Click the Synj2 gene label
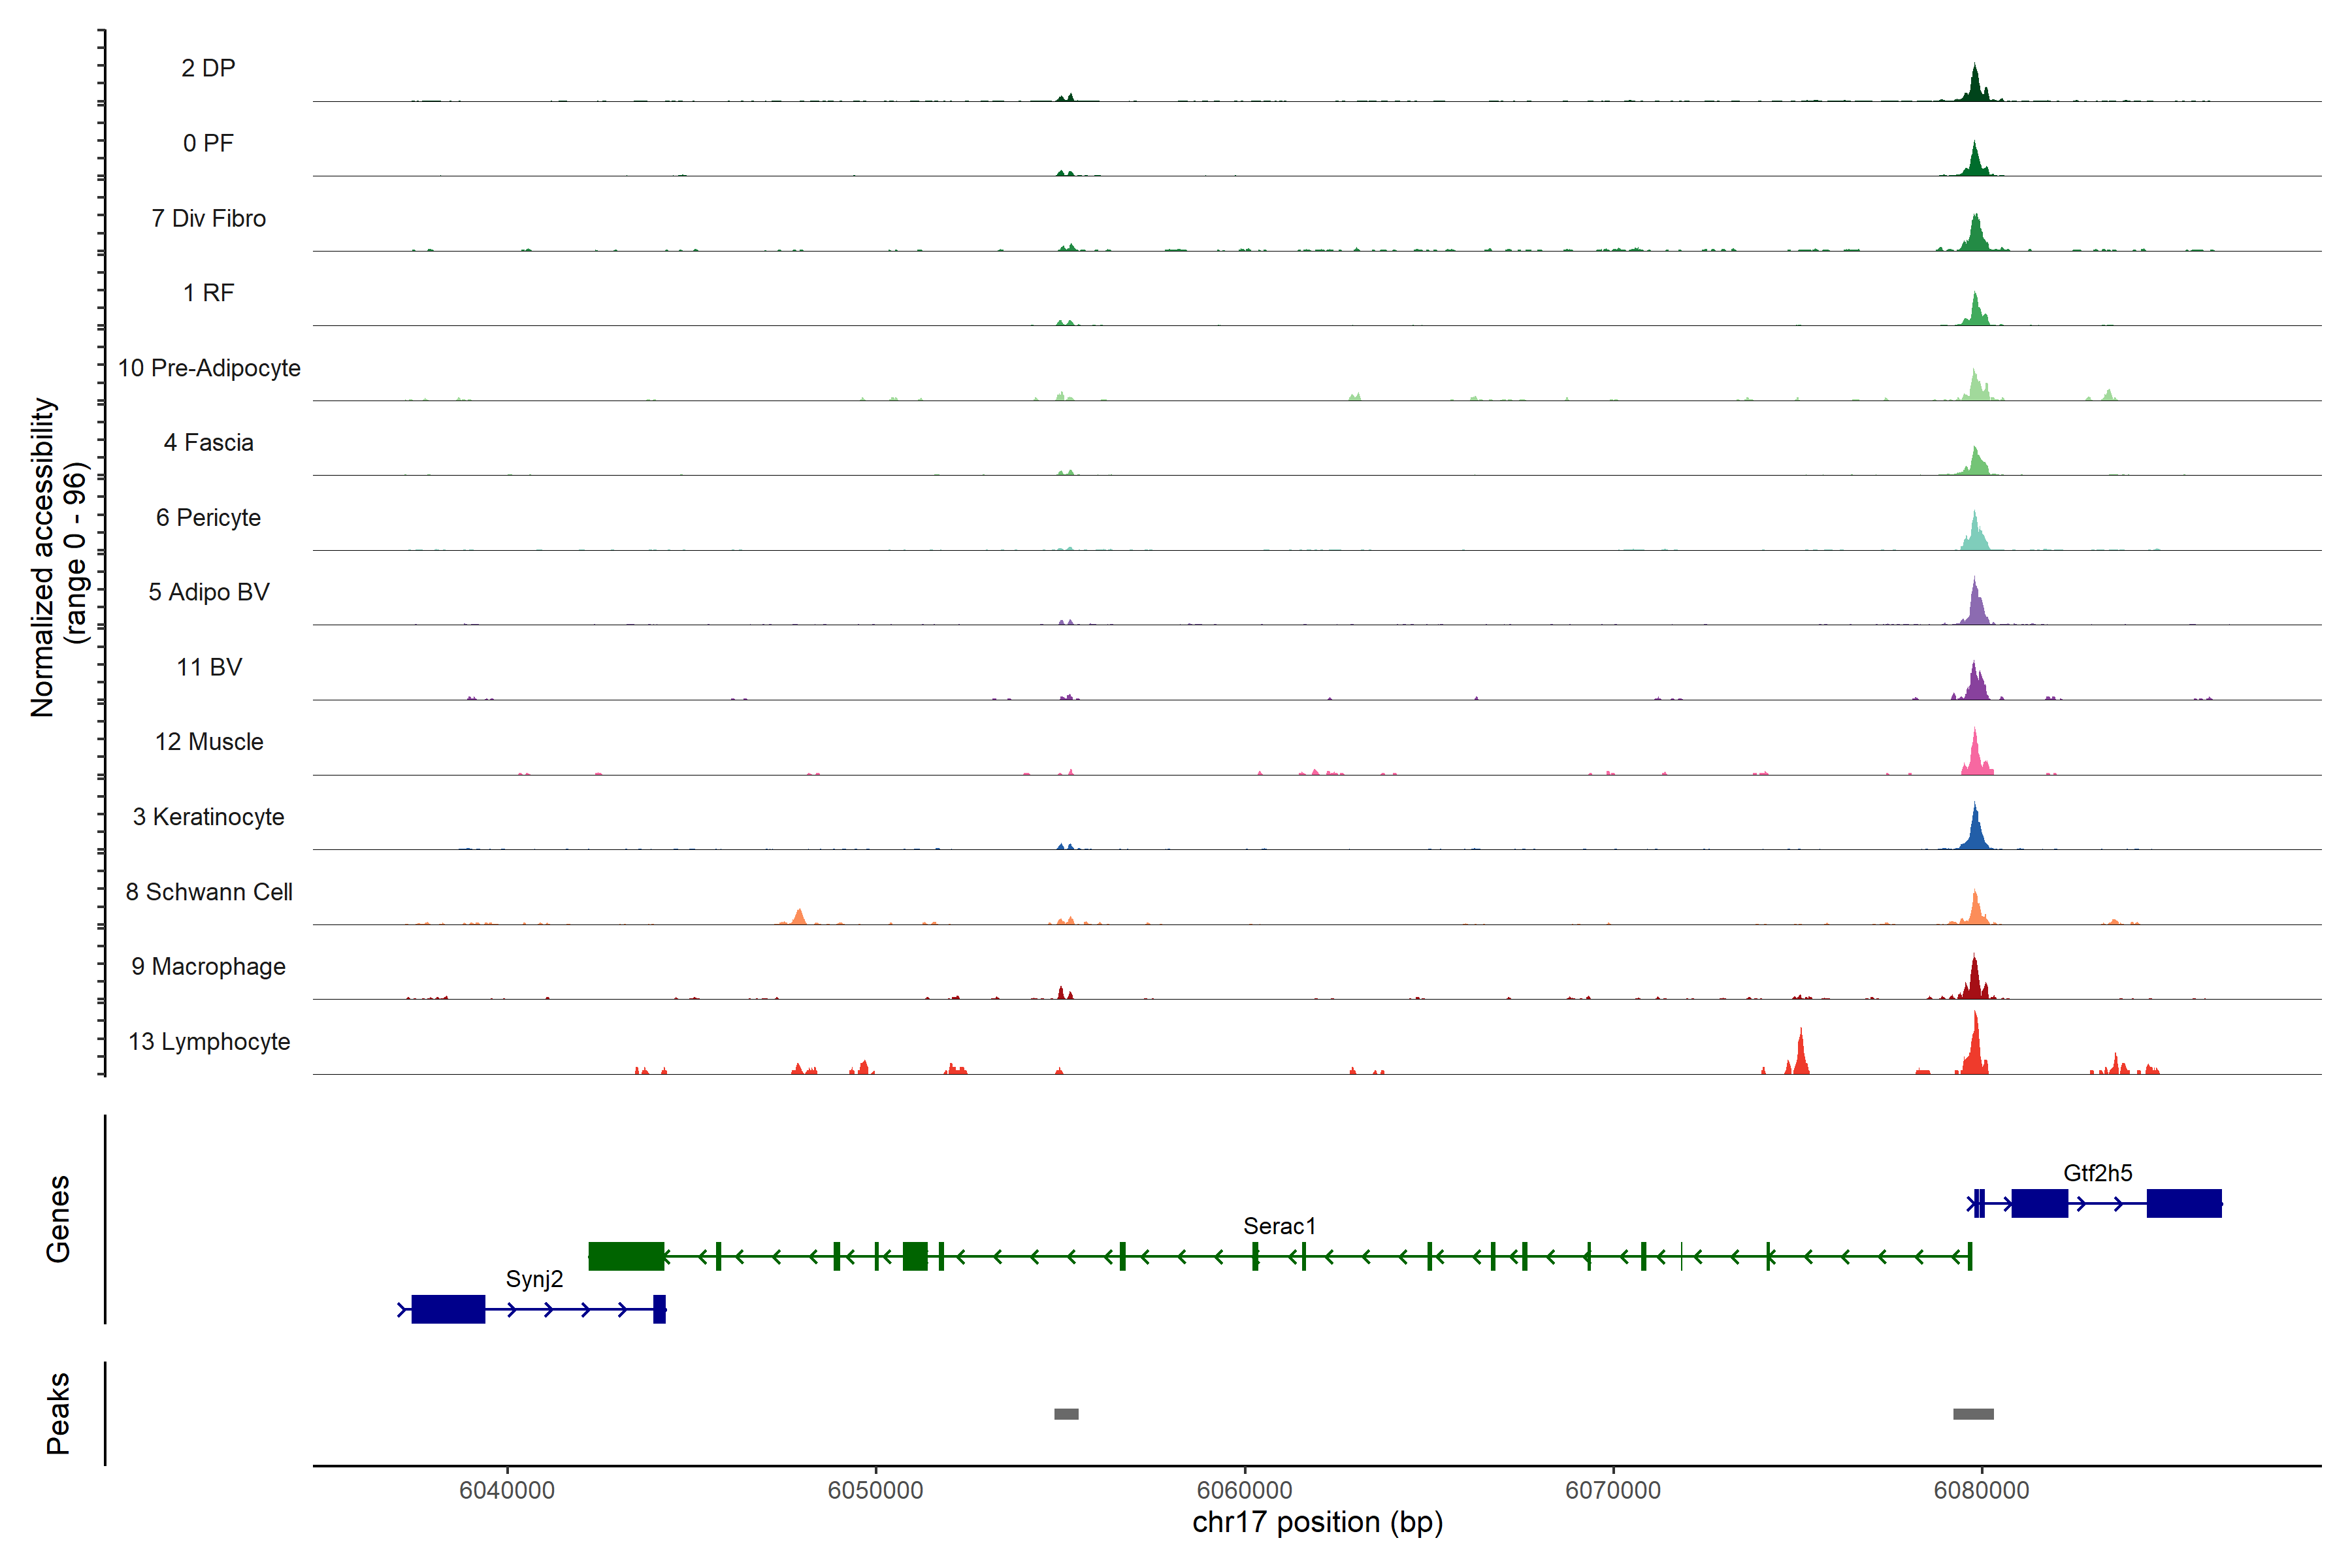This screenshot has width=2352, height=1568. coord(534,1279)
